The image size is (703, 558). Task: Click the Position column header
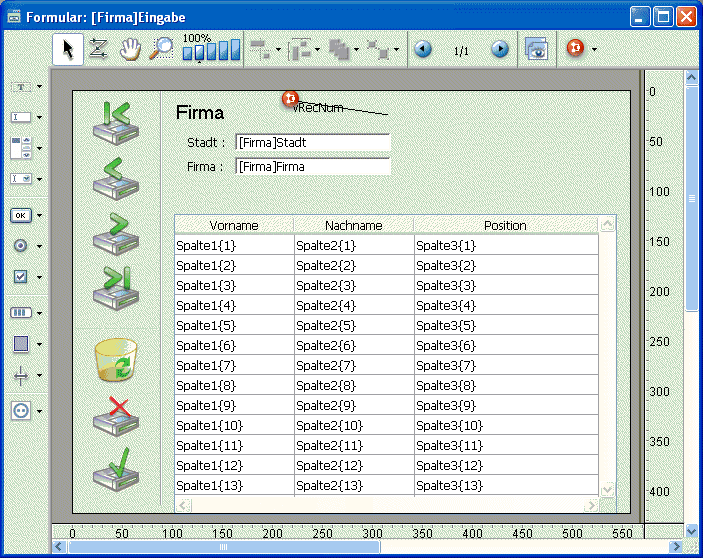tap(504, 226)
